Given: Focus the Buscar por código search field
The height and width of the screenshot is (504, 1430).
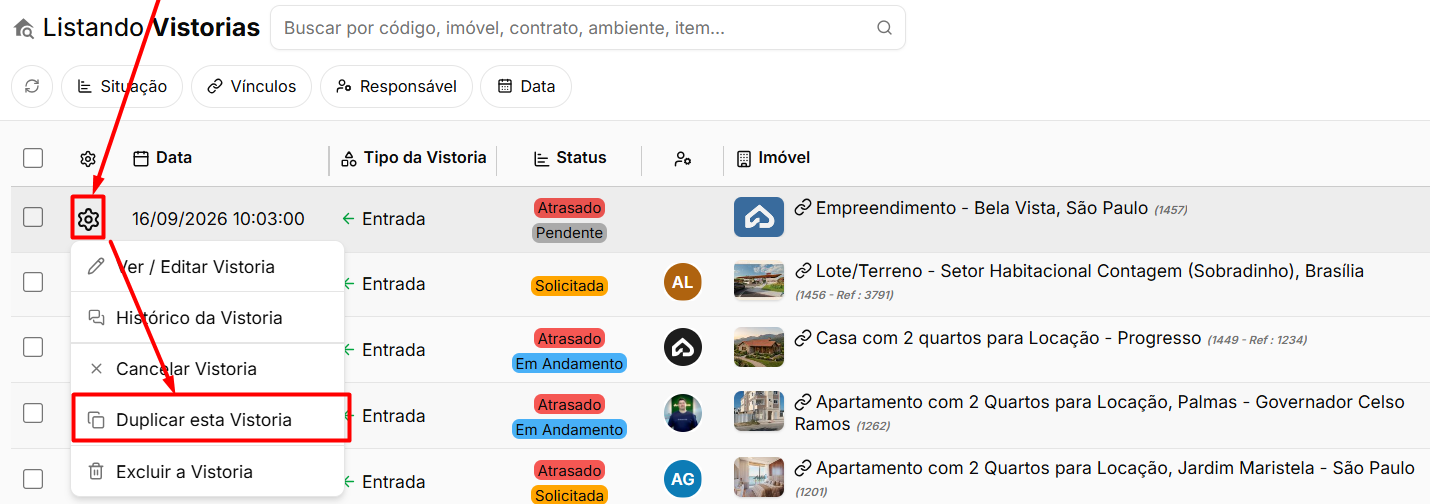Looking at the screenshot, I should pos(588,28).
